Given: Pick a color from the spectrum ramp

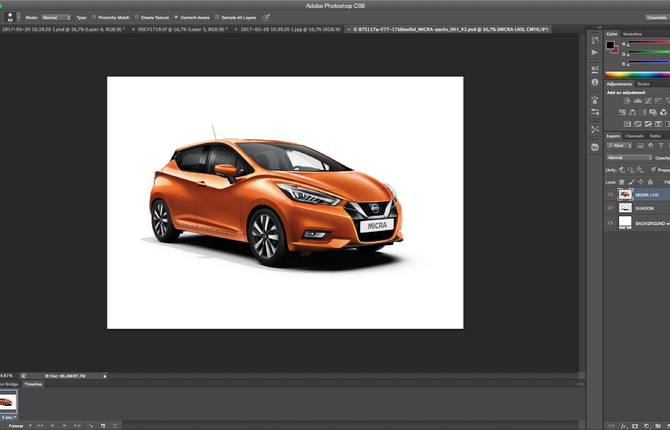Looking at the screenshot, I should pos(638,74).
